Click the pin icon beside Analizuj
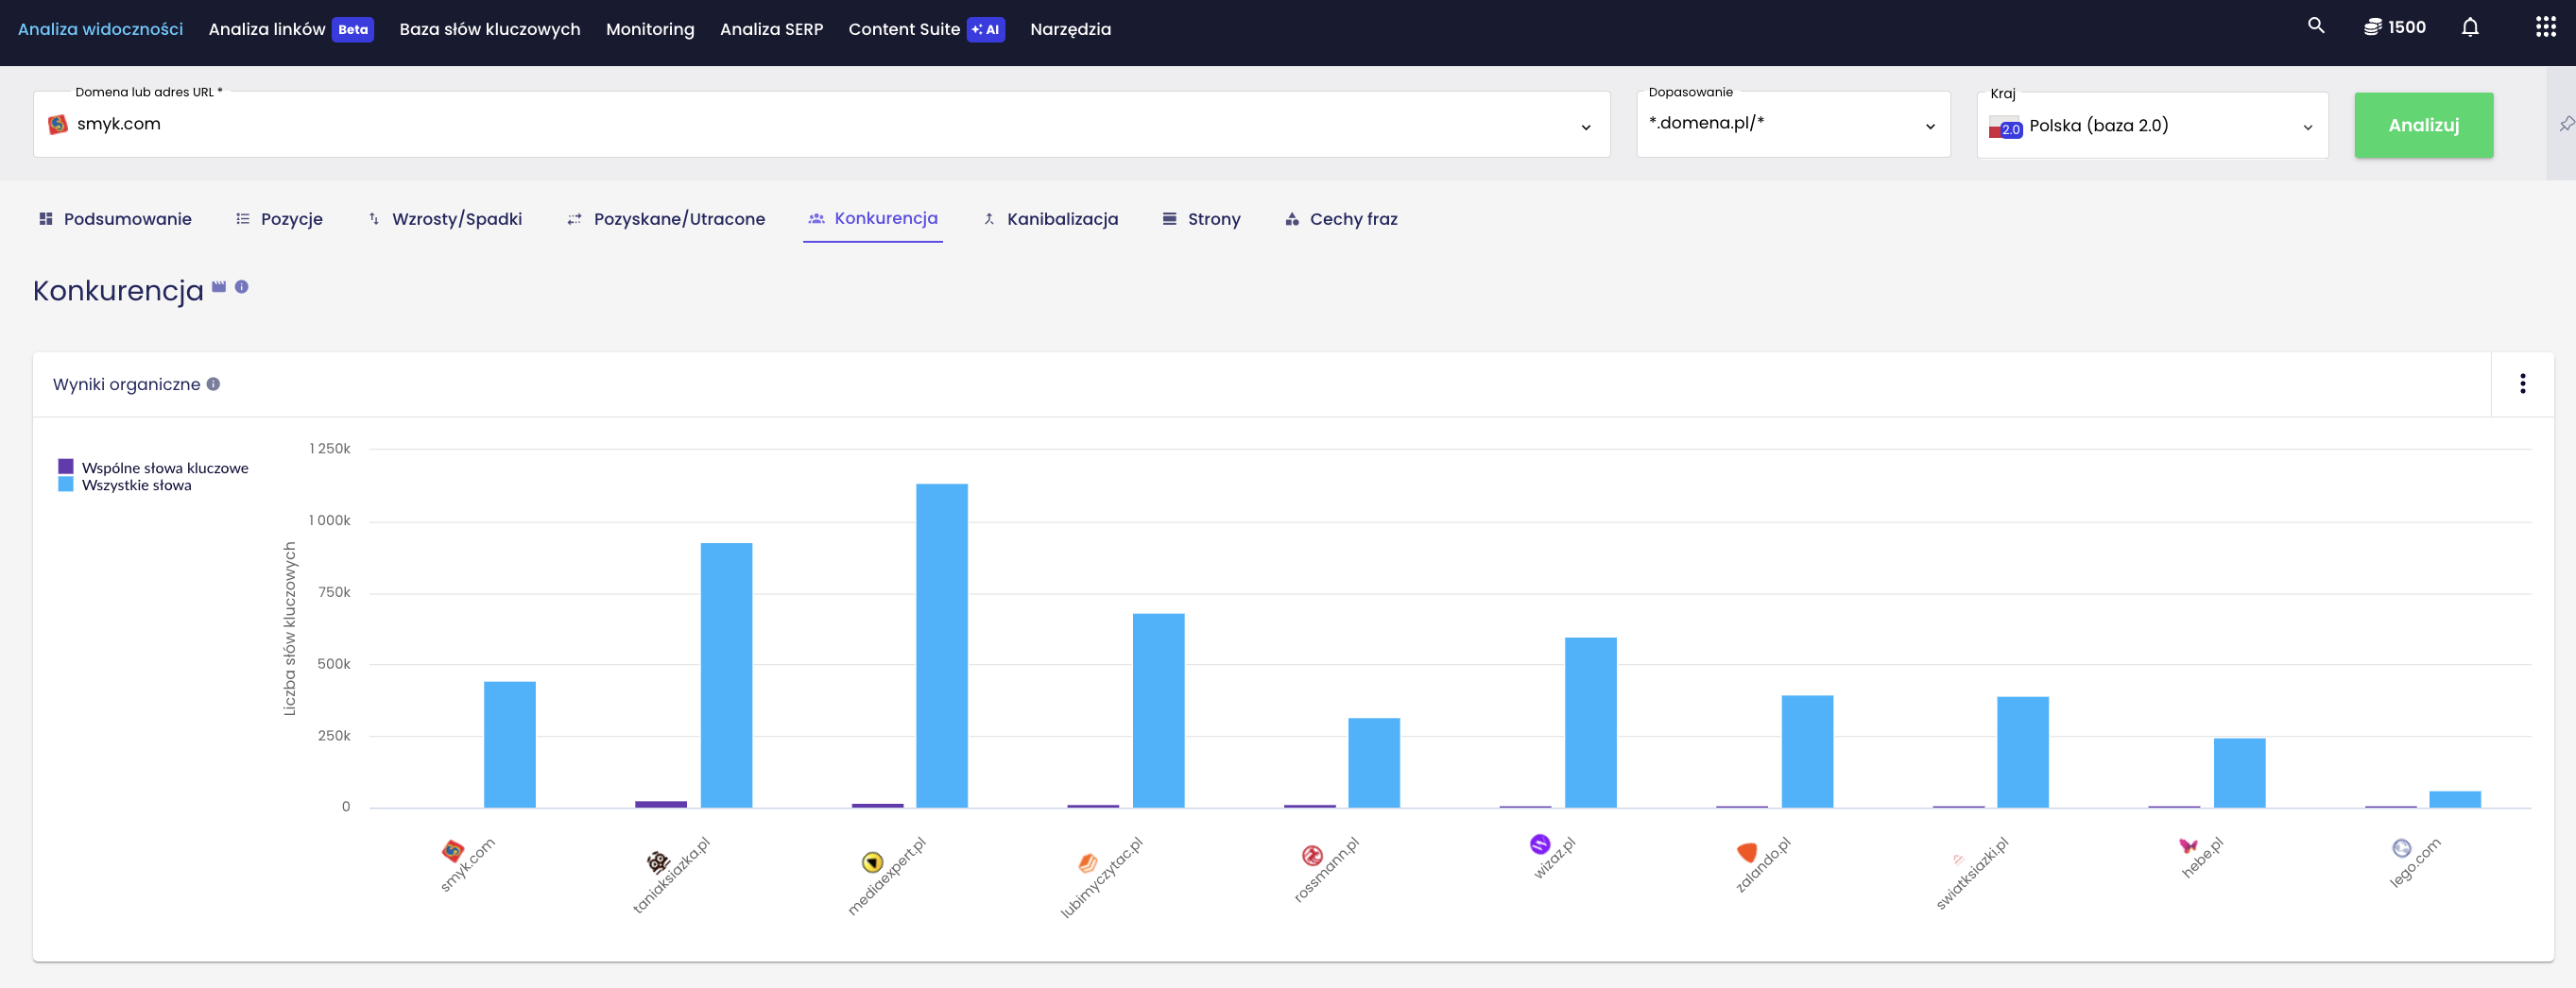The image size is (2576, 988). pyautogui.click(x=2565, y=124)
